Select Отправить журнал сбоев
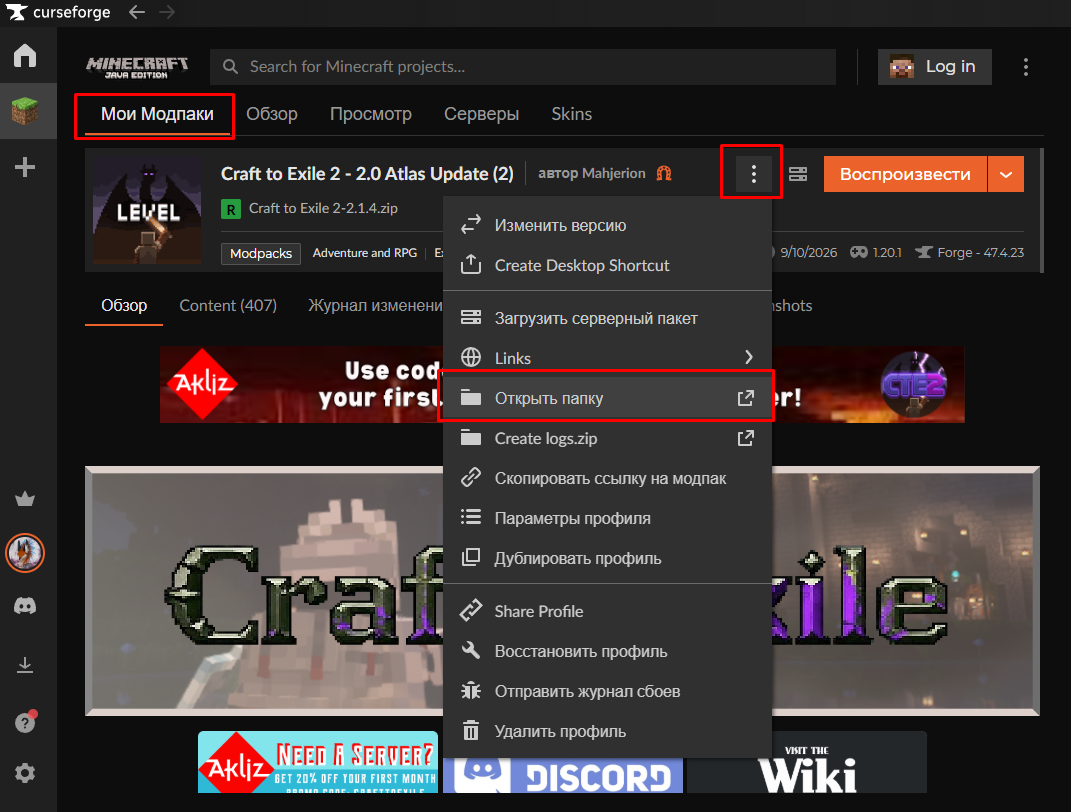The image size is (1071, 812). pyautogui.click(x=607, y=691)
